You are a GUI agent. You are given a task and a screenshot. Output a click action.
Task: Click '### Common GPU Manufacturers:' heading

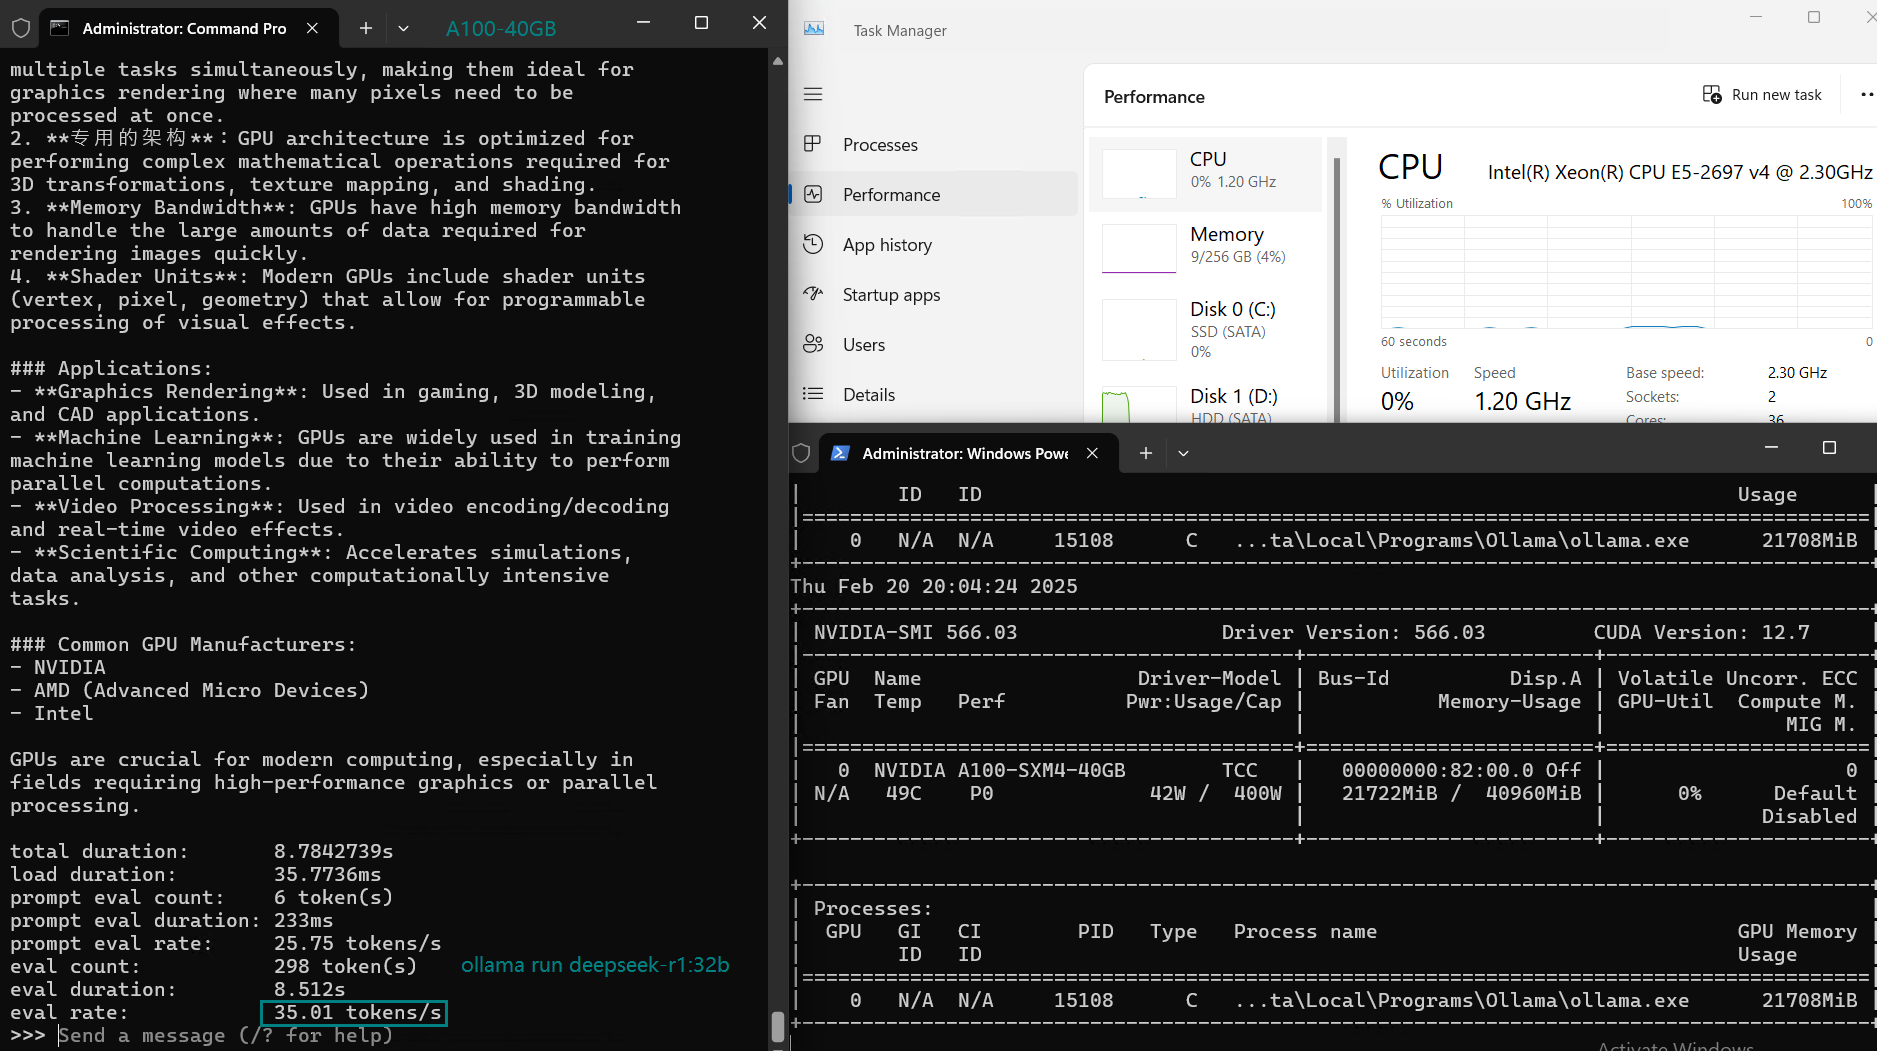click(183, 645)
